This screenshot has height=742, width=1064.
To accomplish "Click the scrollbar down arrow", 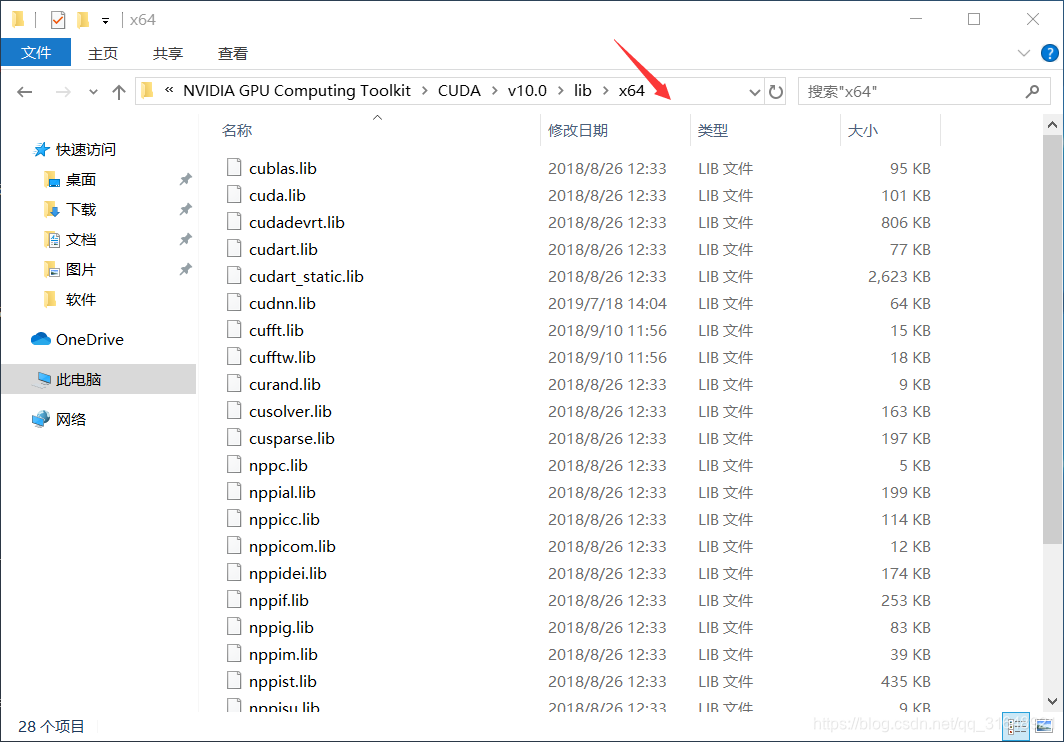I will [x=1052, y=702].
